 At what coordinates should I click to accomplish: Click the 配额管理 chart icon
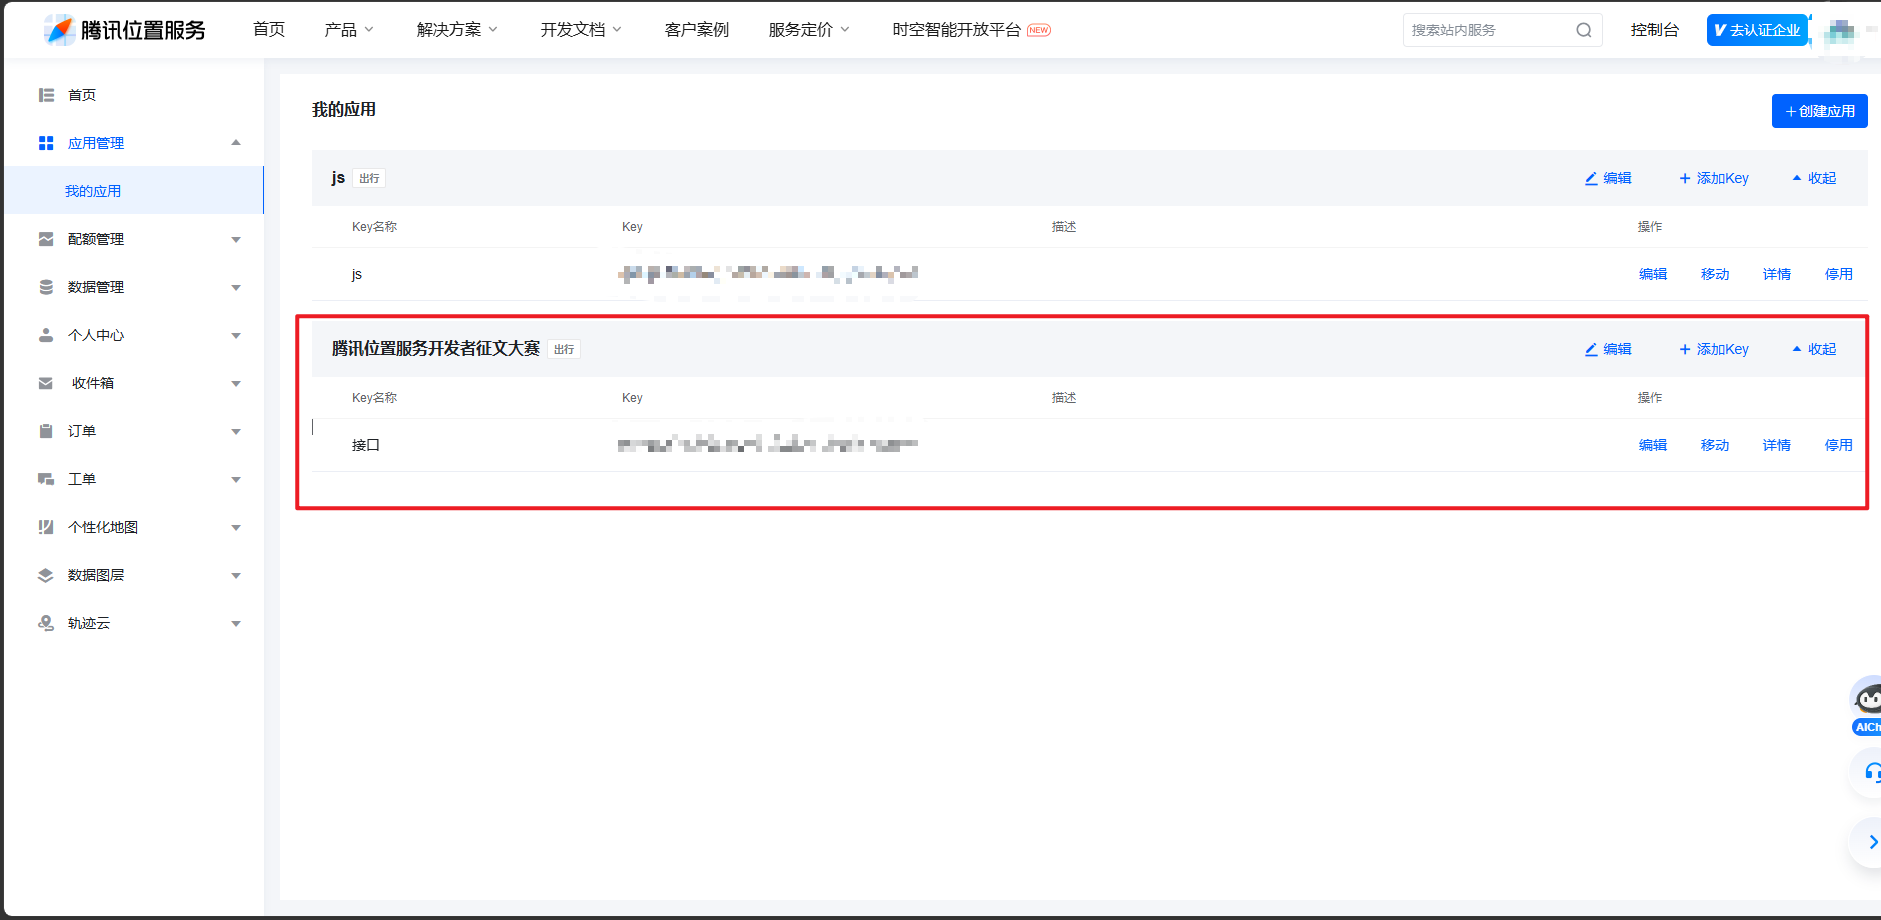point(46,239)
